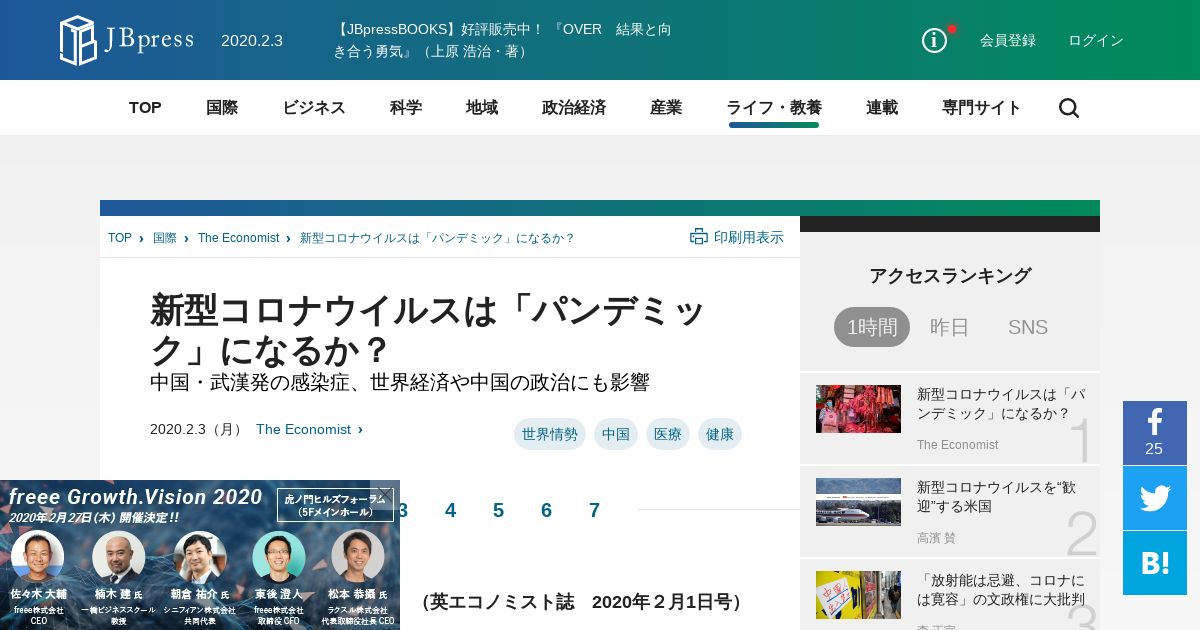
Task: Click the アクセスランキング heading
Action: [950, 276]
